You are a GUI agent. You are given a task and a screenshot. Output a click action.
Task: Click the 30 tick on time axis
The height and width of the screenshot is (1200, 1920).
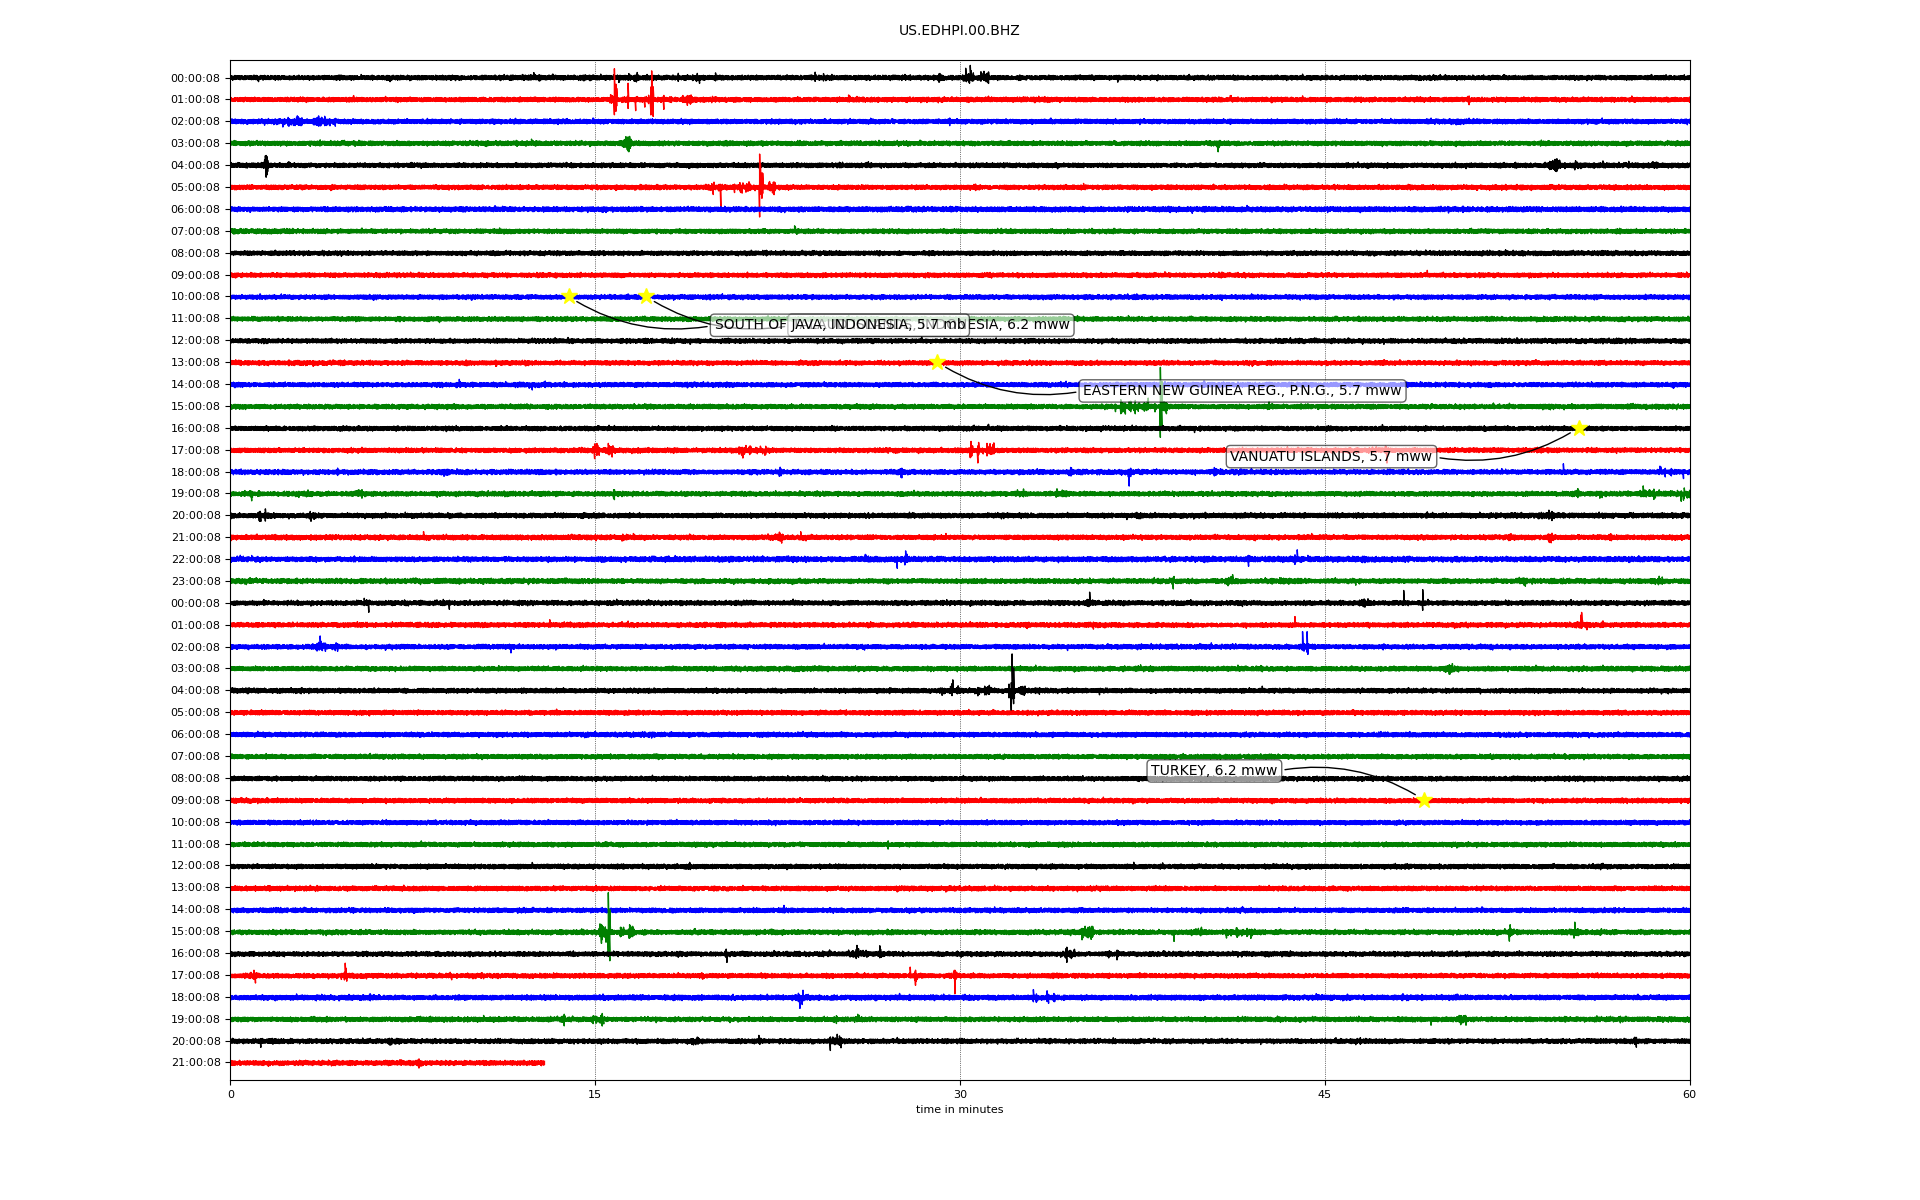pos(960,1094)
